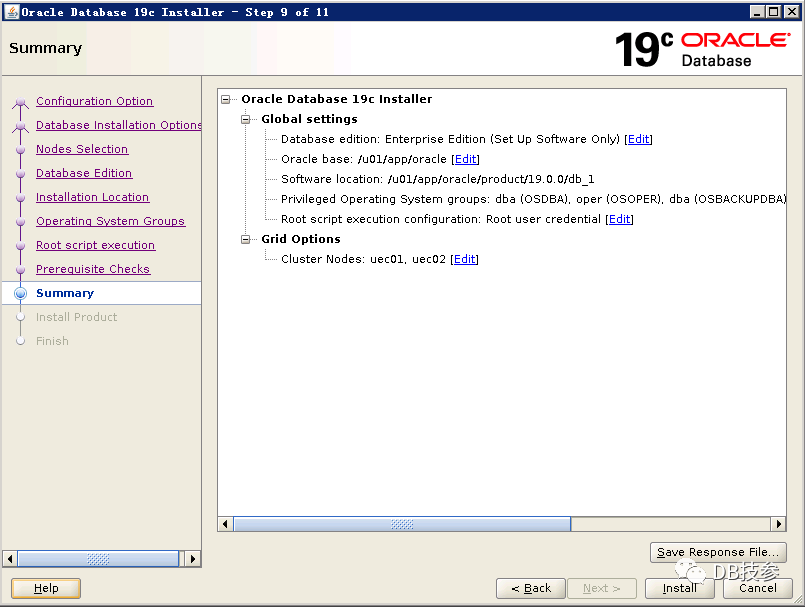
Task: Edit the Cluster Nodes setting
Action: click(465, 259)
